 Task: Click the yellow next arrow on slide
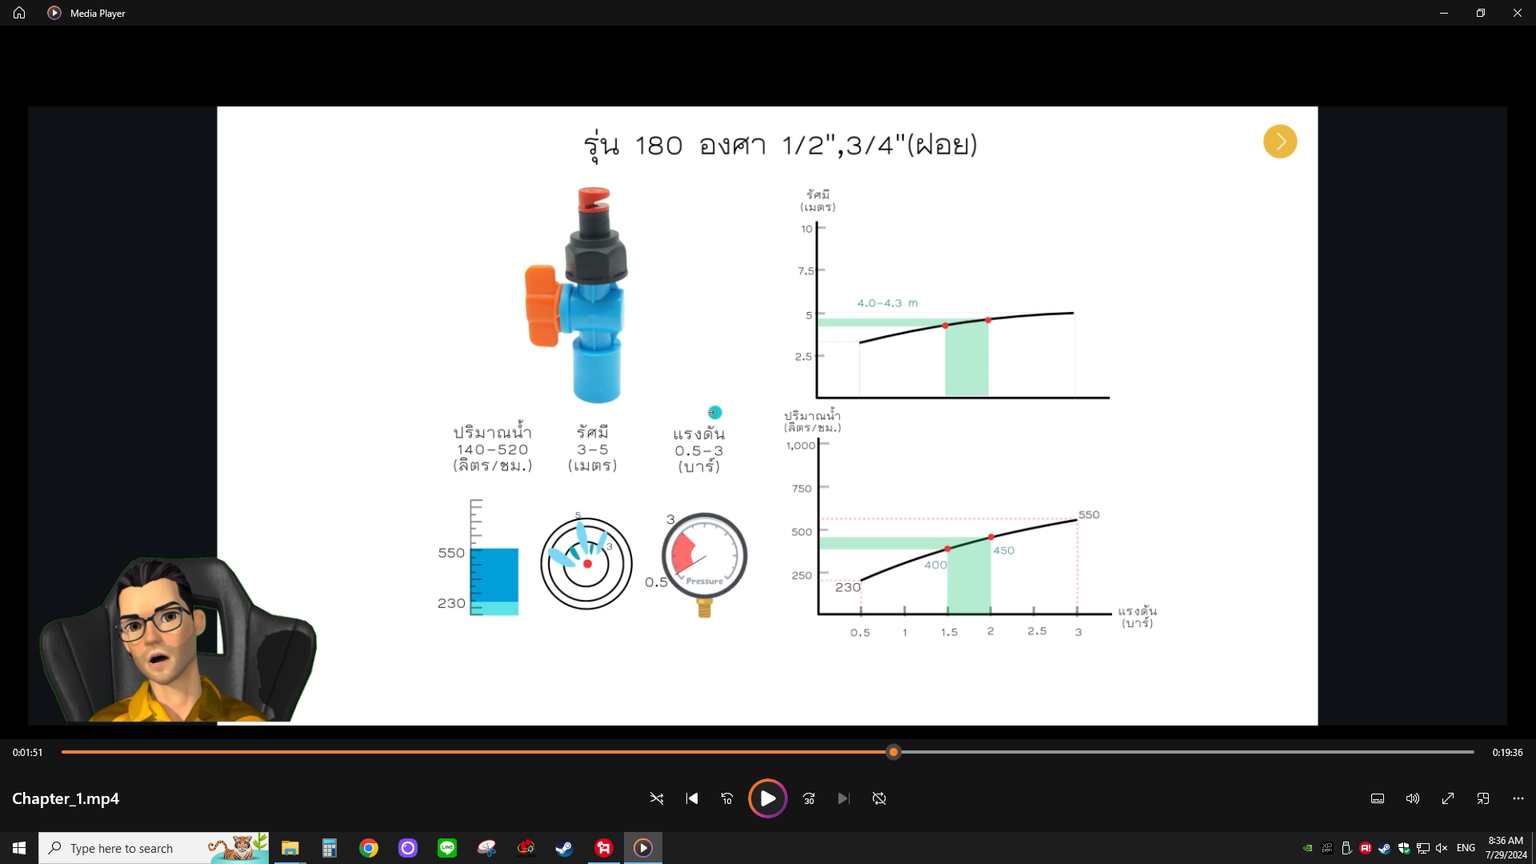[x=1279, y=142]
